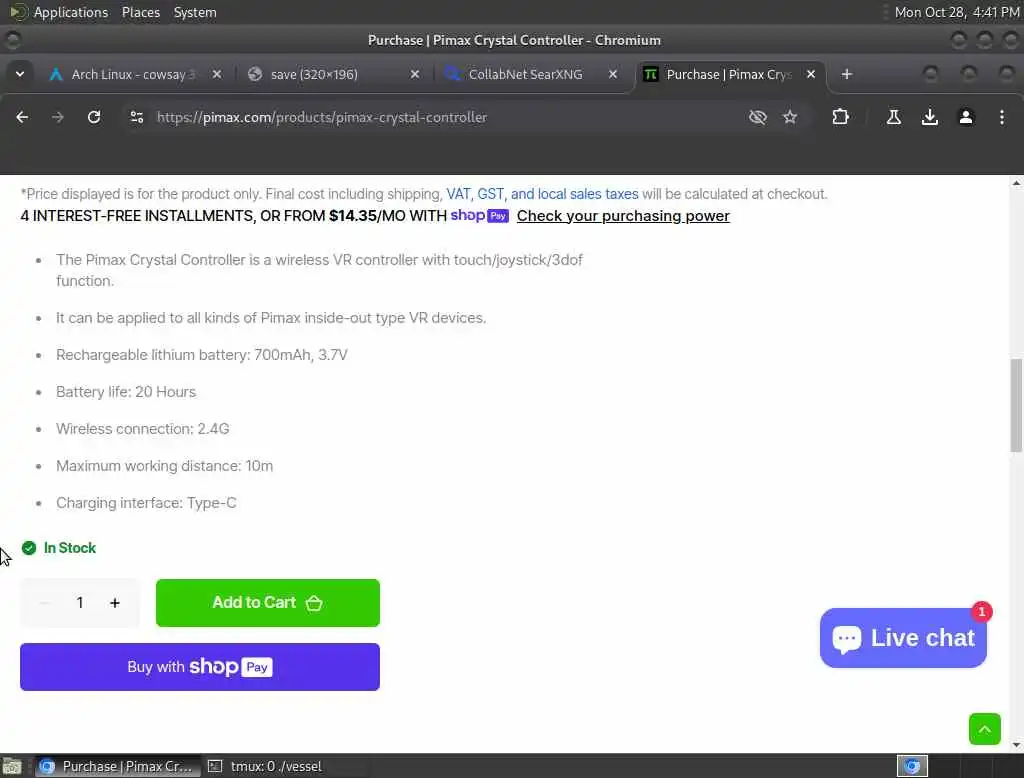Open the Places menu
Screen dimensions: 1024x778
tap(141, 12)
